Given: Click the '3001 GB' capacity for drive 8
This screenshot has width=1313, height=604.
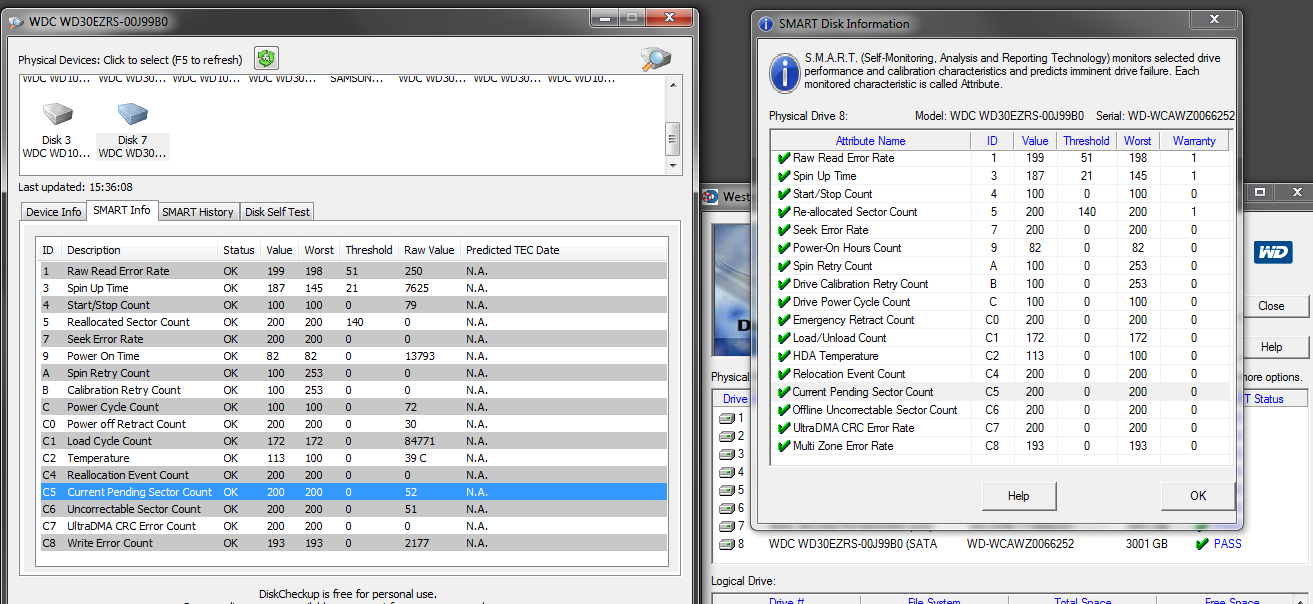Looking at the screenshot, I should point(1146,544).
